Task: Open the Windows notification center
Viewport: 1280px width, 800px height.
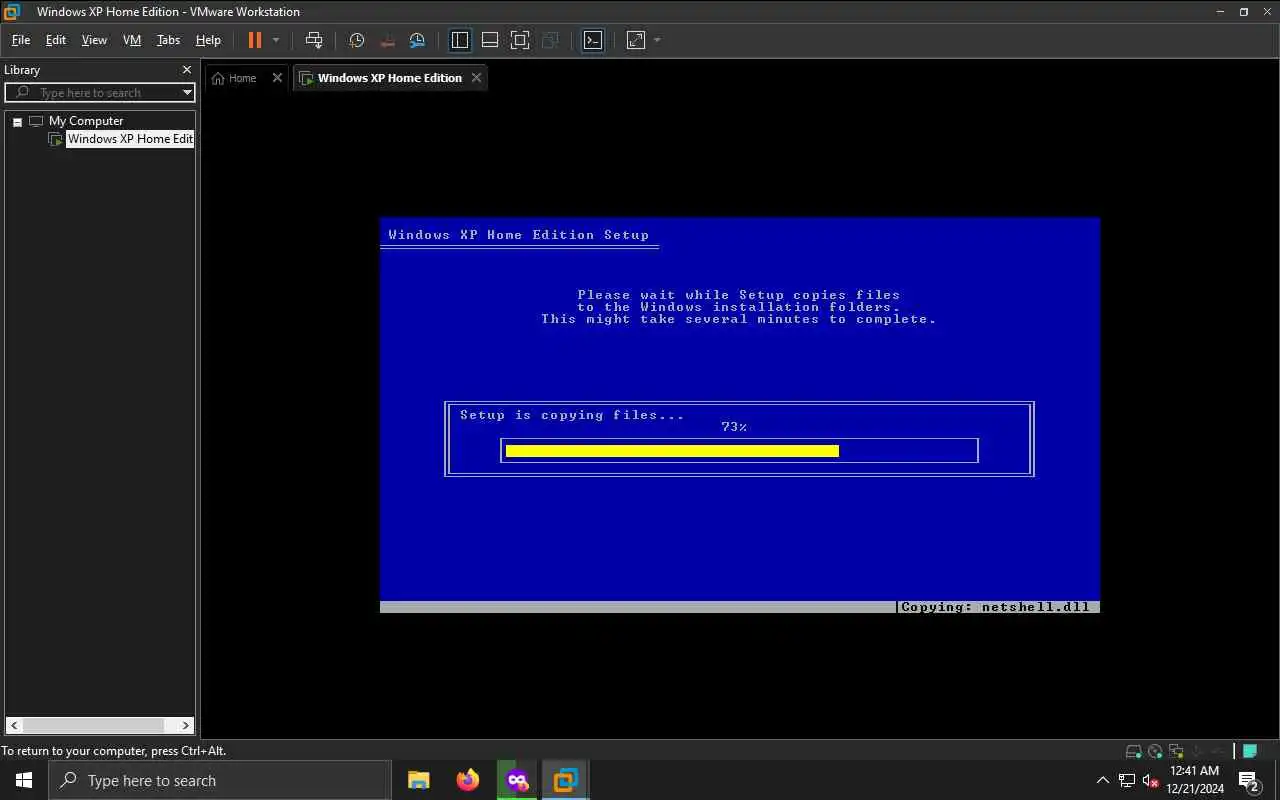Action: point(1249,780)
